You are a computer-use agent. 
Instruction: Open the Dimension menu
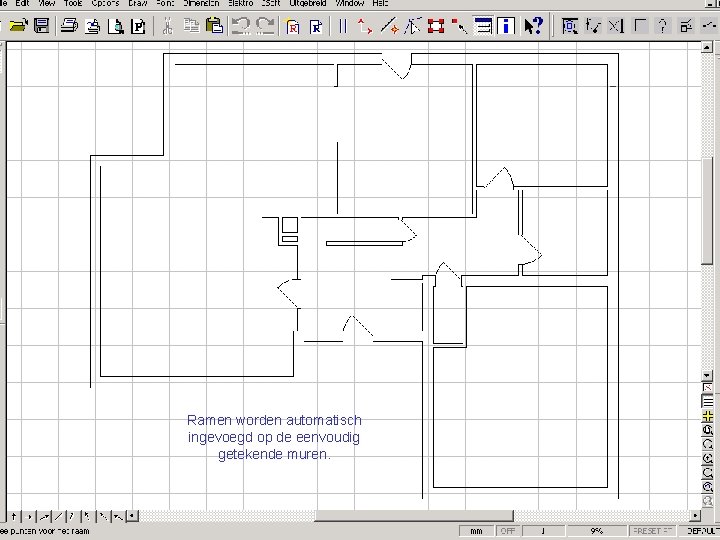[x=201, y=3]
